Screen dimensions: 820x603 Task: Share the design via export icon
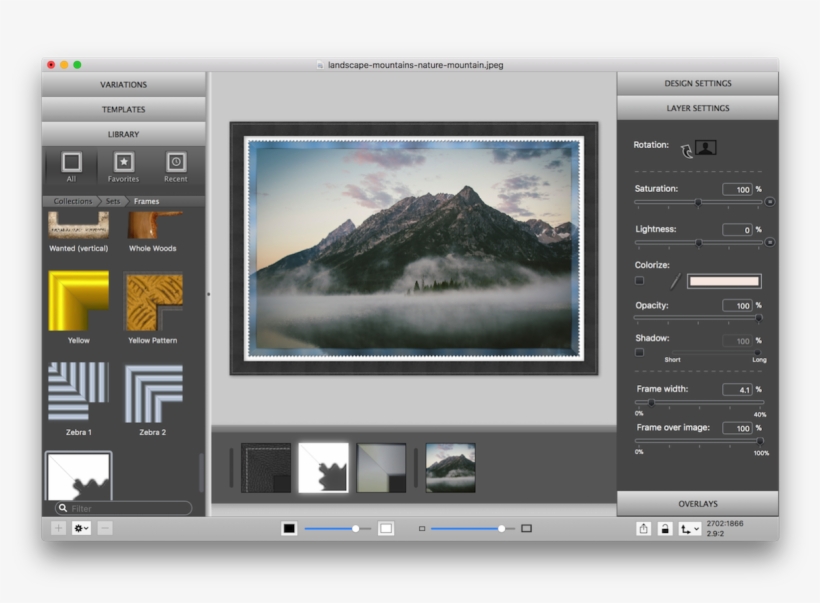coord(643,529)
